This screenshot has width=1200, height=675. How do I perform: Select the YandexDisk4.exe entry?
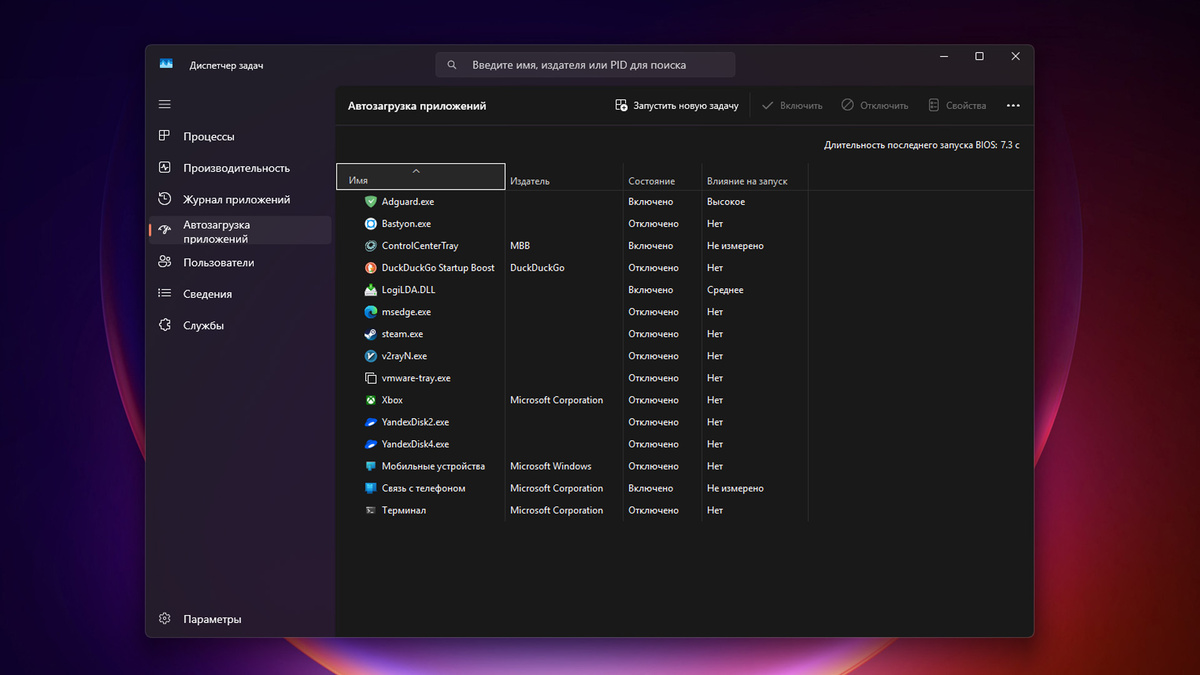[415, 444]
